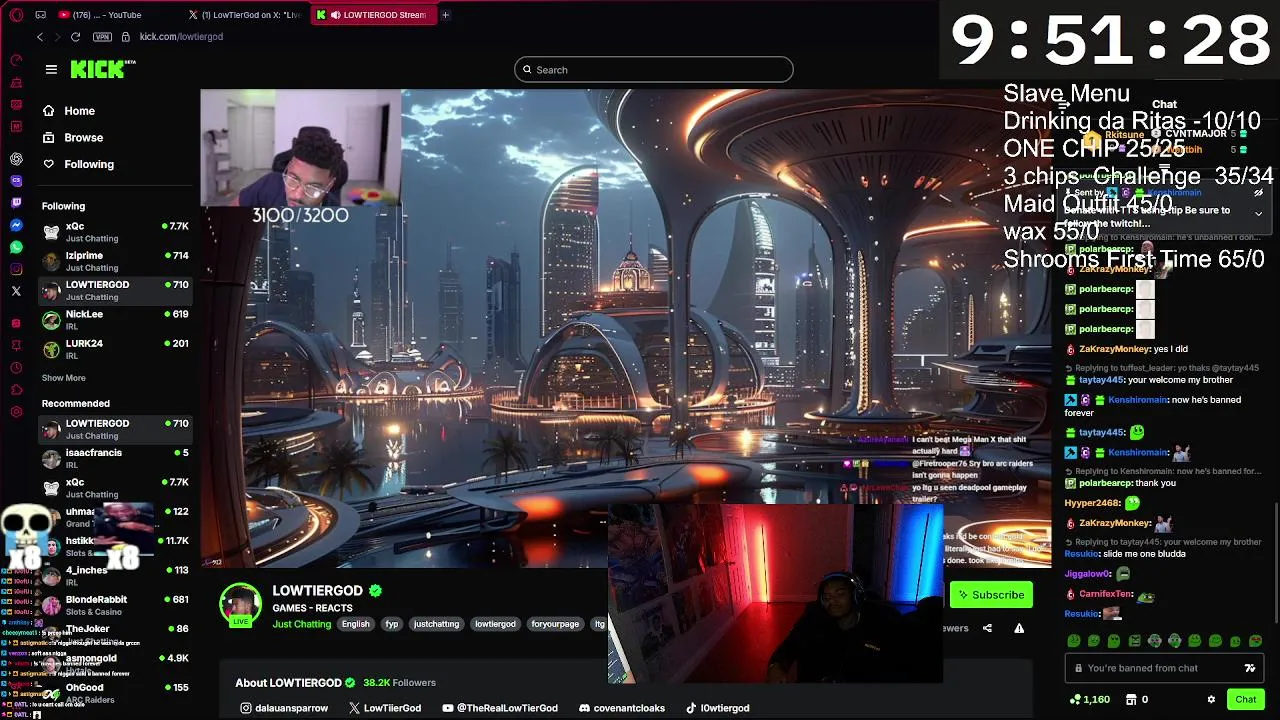Toggle the VPN badge in address bar
The width and height of the screenshot is (1280, 720).
click(x=102, y=37)
